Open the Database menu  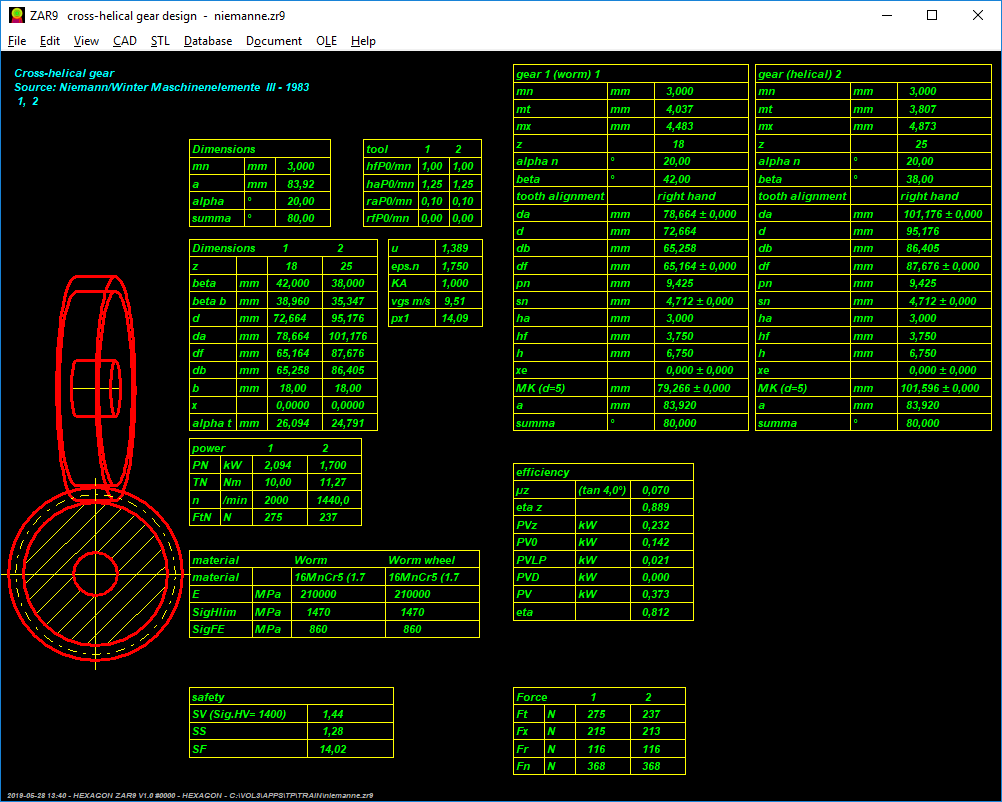(208, 41)
